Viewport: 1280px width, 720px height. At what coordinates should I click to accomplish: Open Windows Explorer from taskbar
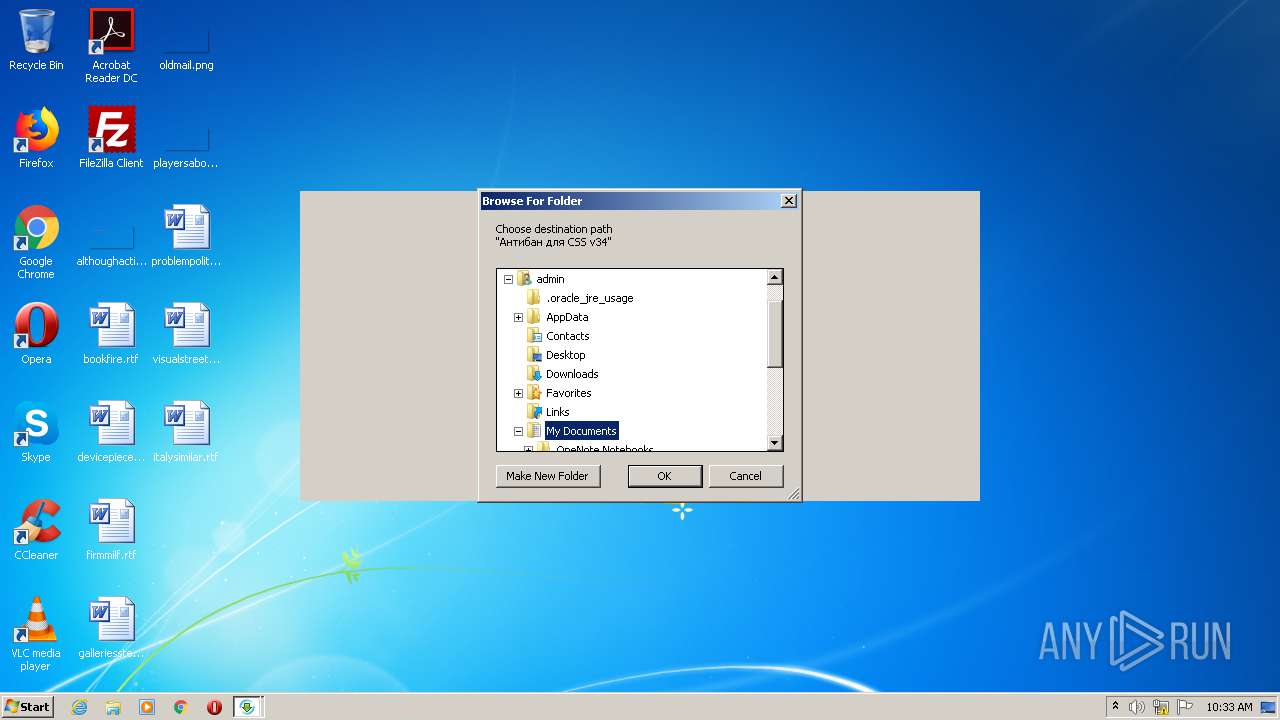(113, 707)
